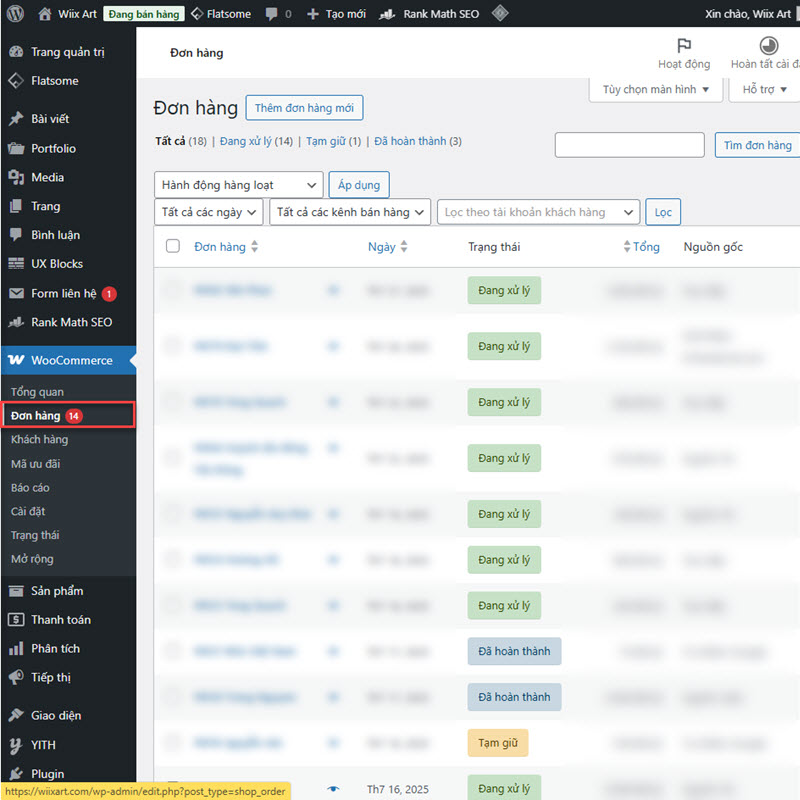The height and width of the screenshot is (800, 800).
Task: Tick the select-all orders checkbox
Action: (x=173, y=246)
